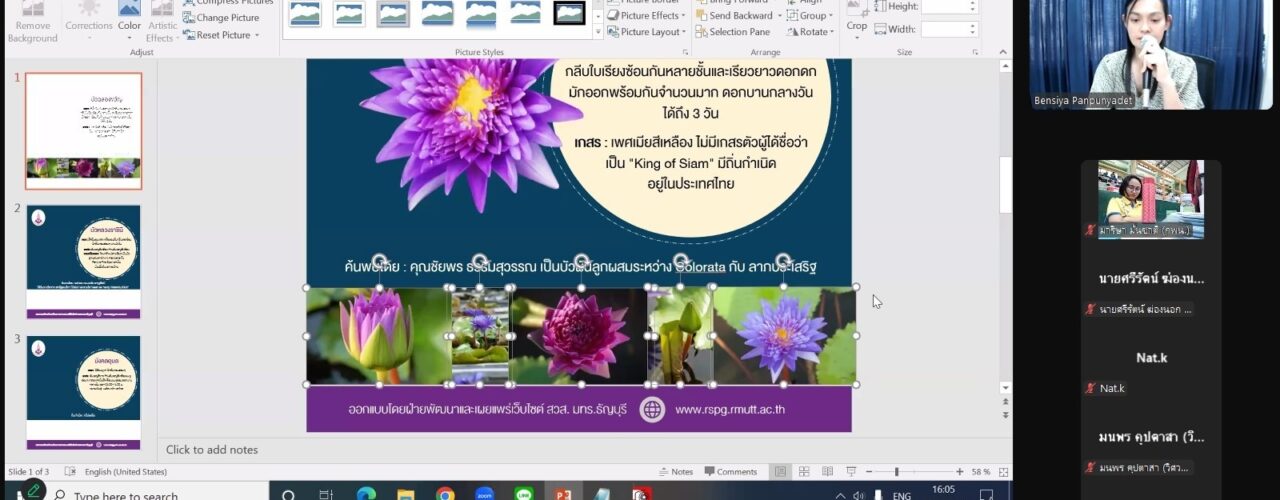This screenshot has width=1280, height=500.
Task: Expand the Reset Picture dropdown arrow
Action: coord(257,35)
